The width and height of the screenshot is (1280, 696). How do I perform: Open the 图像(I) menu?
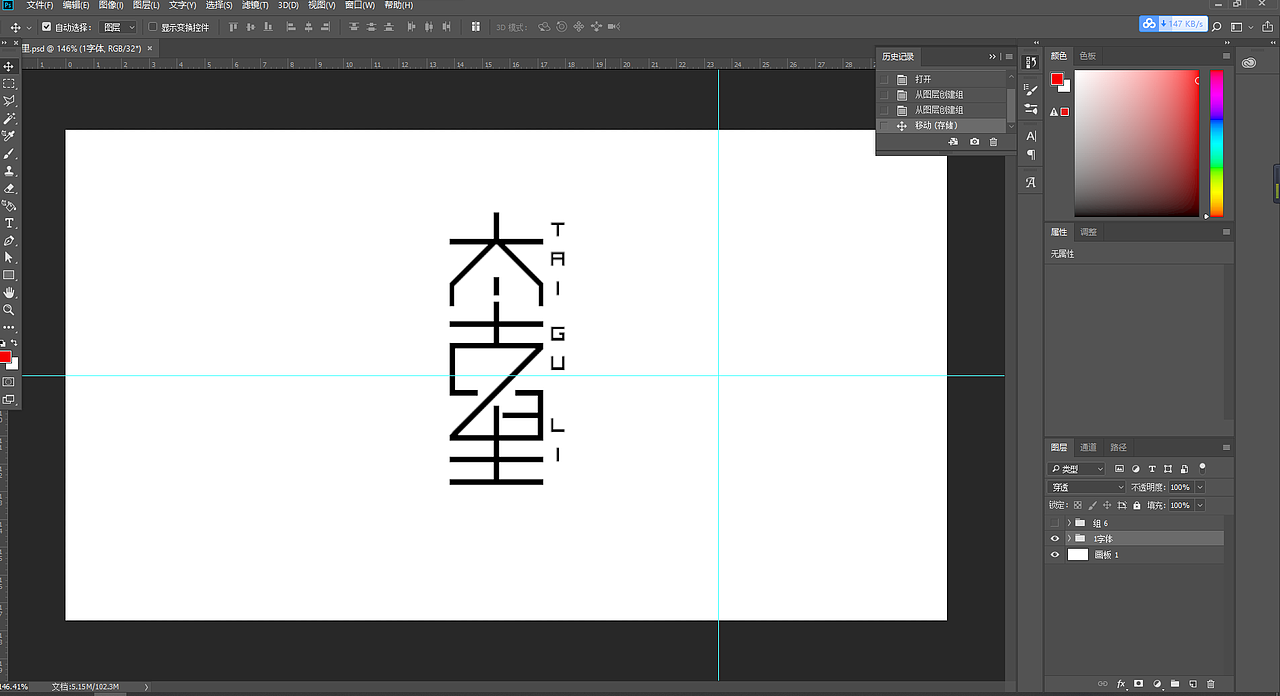(110, 5)
